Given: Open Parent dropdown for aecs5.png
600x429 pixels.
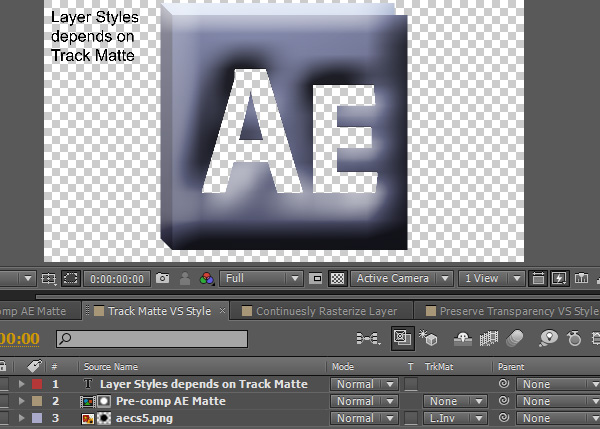Looking at the screenshot, I should click(558, 418).
